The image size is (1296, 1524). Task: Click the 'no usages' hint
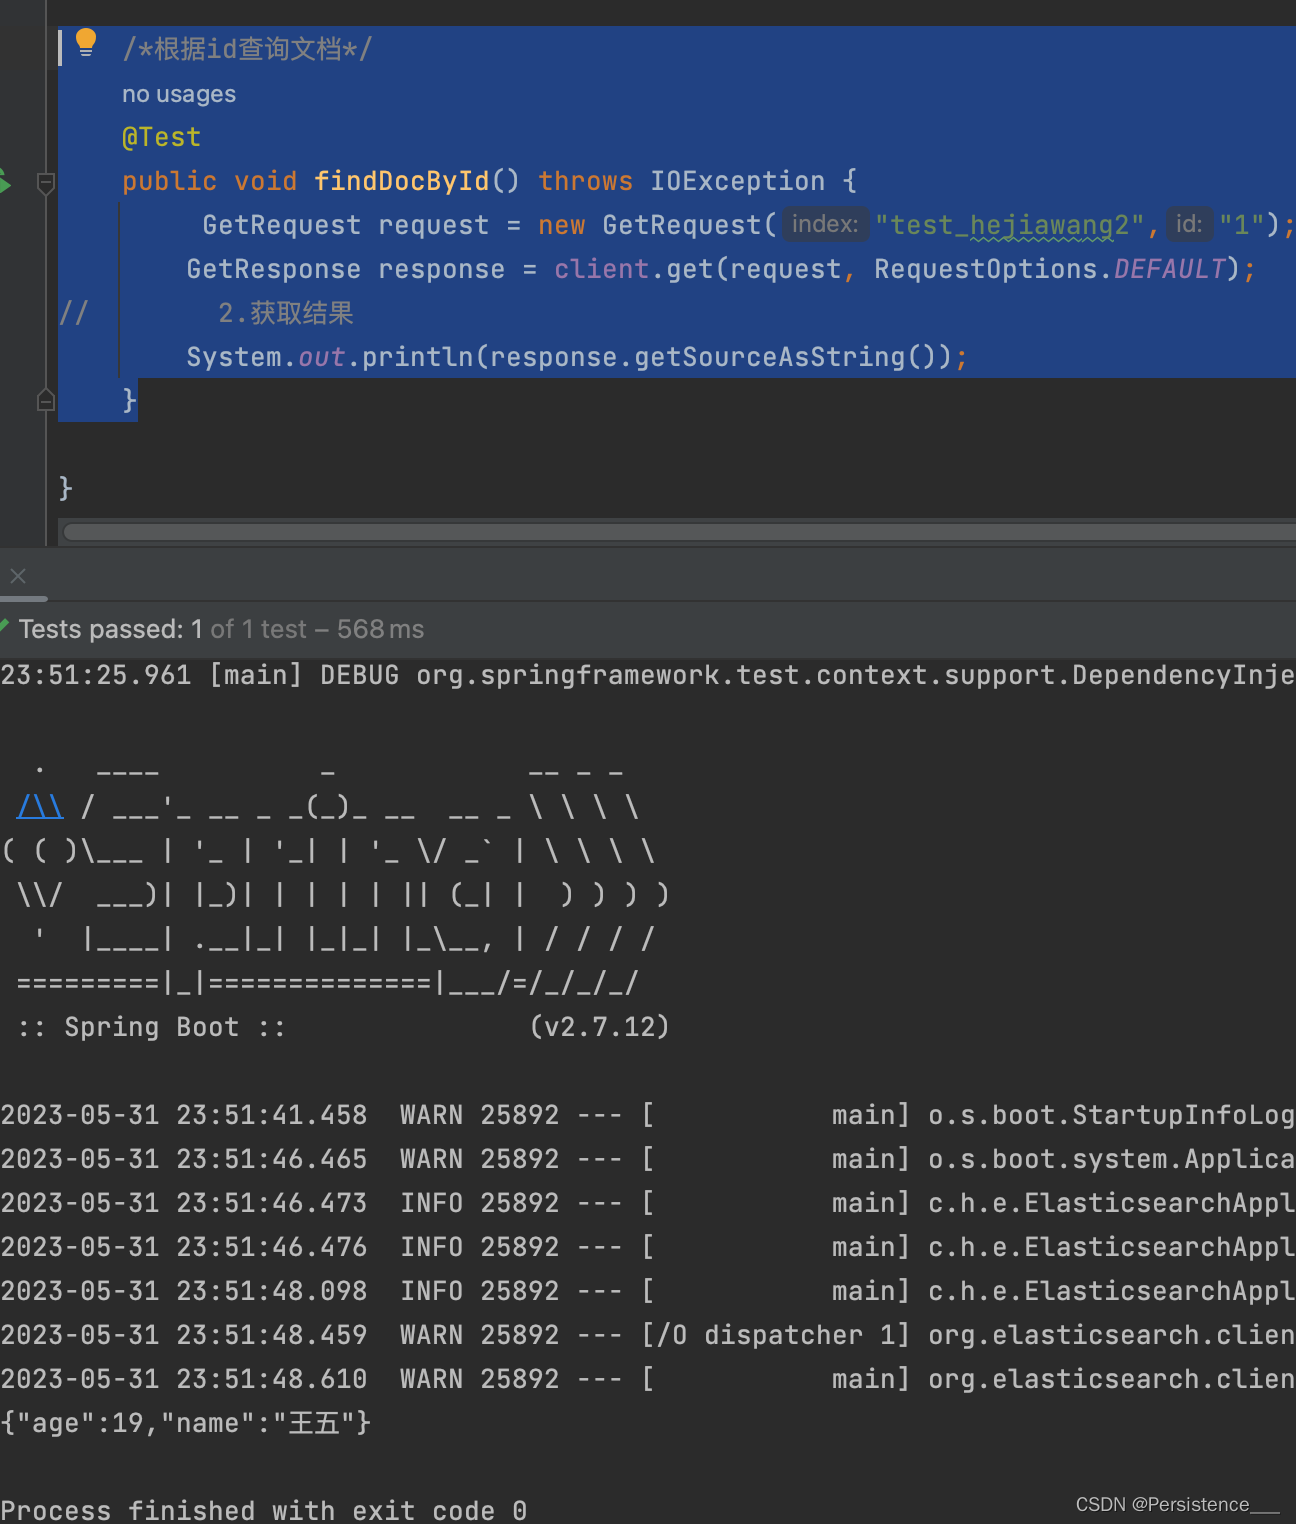pyautogui.click(x=179, y=94)
